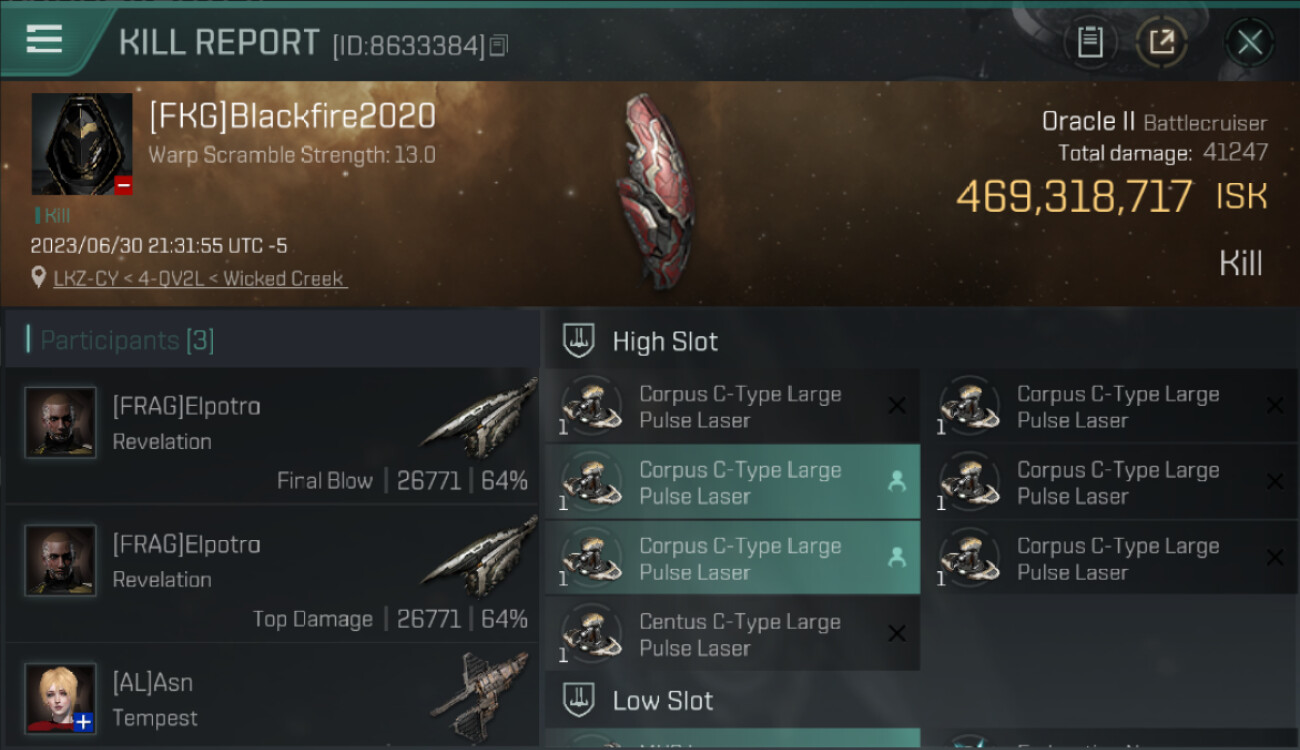Select Elpotro Final Blow participant entry

[x=272, y=435]
